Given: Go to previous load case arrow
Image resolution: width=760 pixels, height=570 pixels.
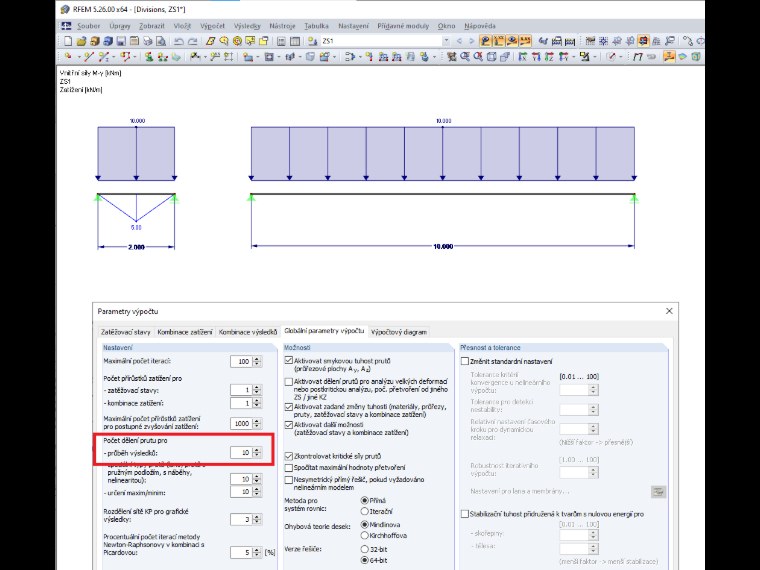Looking at the screenshot, I should pyautogui.click(x=459, y=41).
